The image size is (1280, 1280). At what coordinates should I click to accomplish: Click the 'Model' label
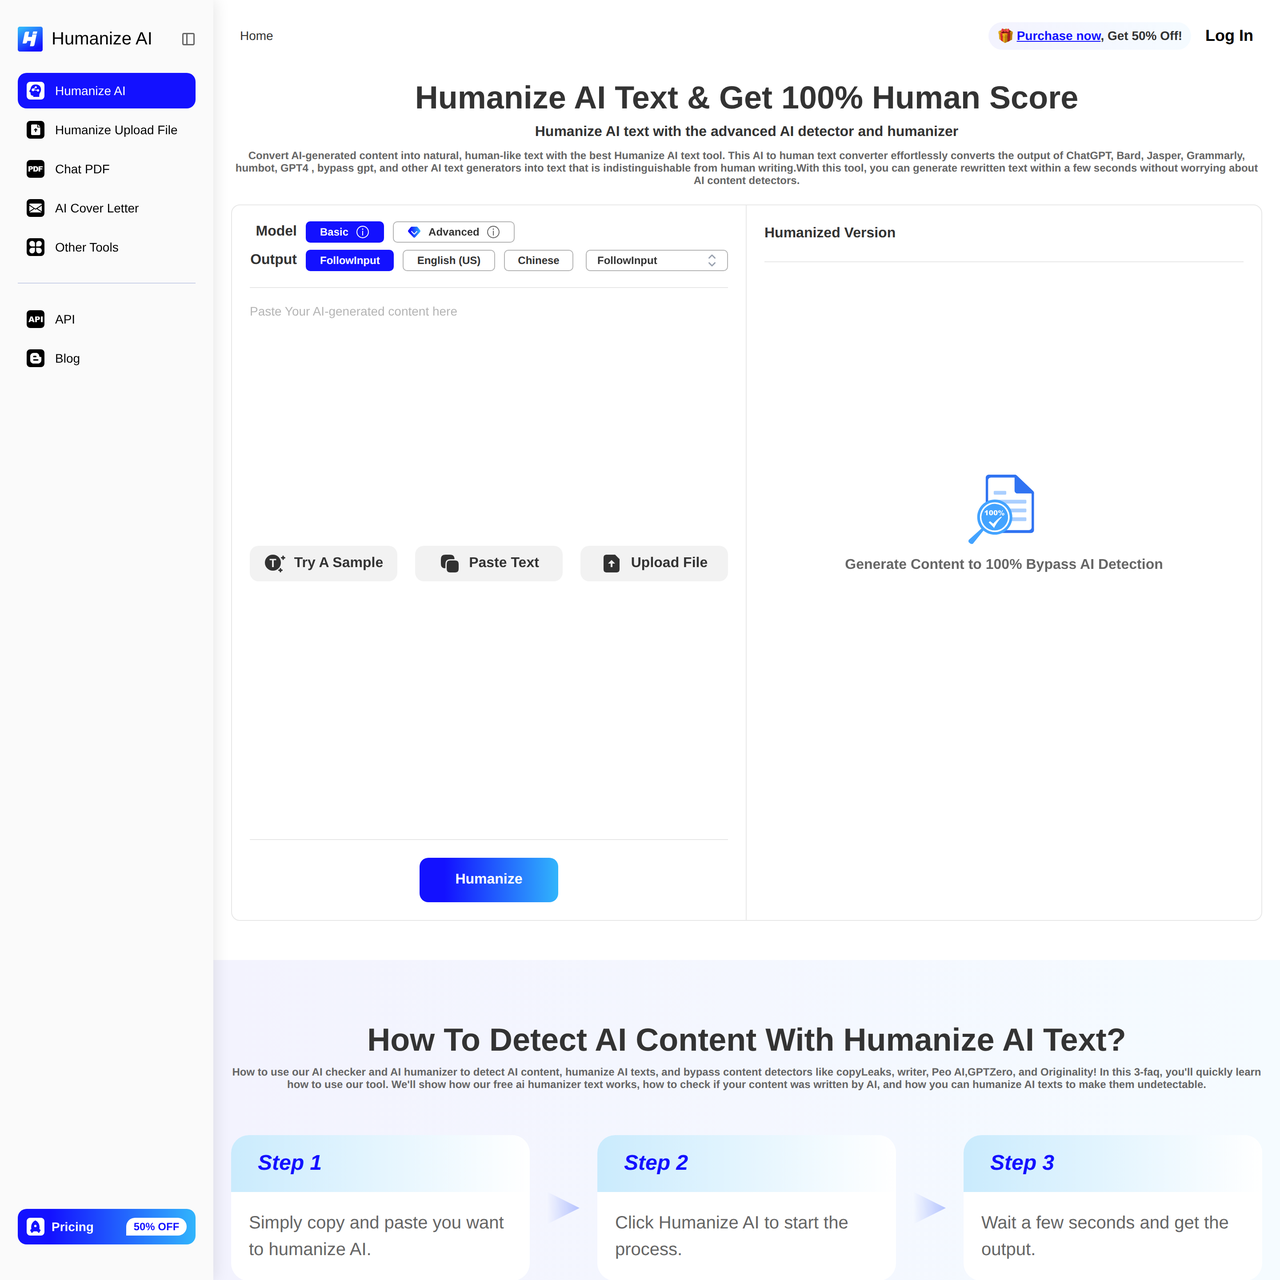pyautogui.click(x=276, y=231)
